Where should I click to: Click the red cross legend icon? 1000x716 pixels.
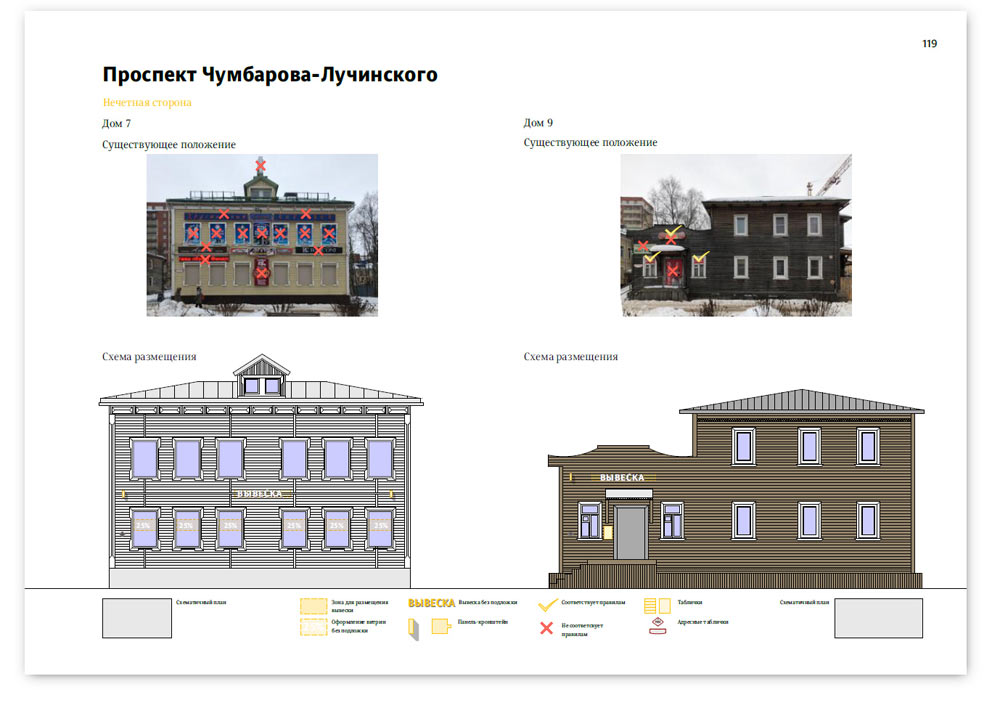coord(547,628)
